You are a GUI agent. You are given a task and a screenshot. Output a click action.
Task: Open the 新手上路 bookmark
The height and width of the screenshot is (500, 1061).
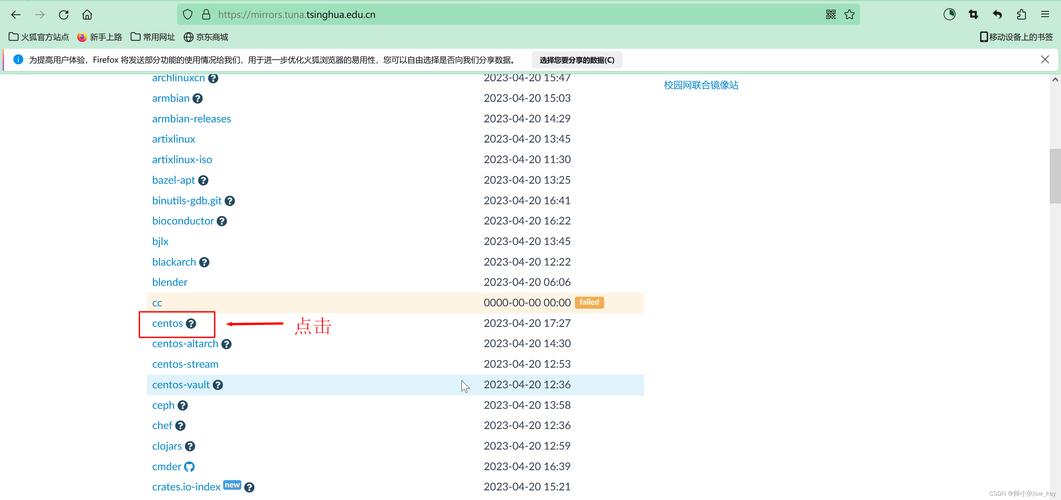[99, 37]
